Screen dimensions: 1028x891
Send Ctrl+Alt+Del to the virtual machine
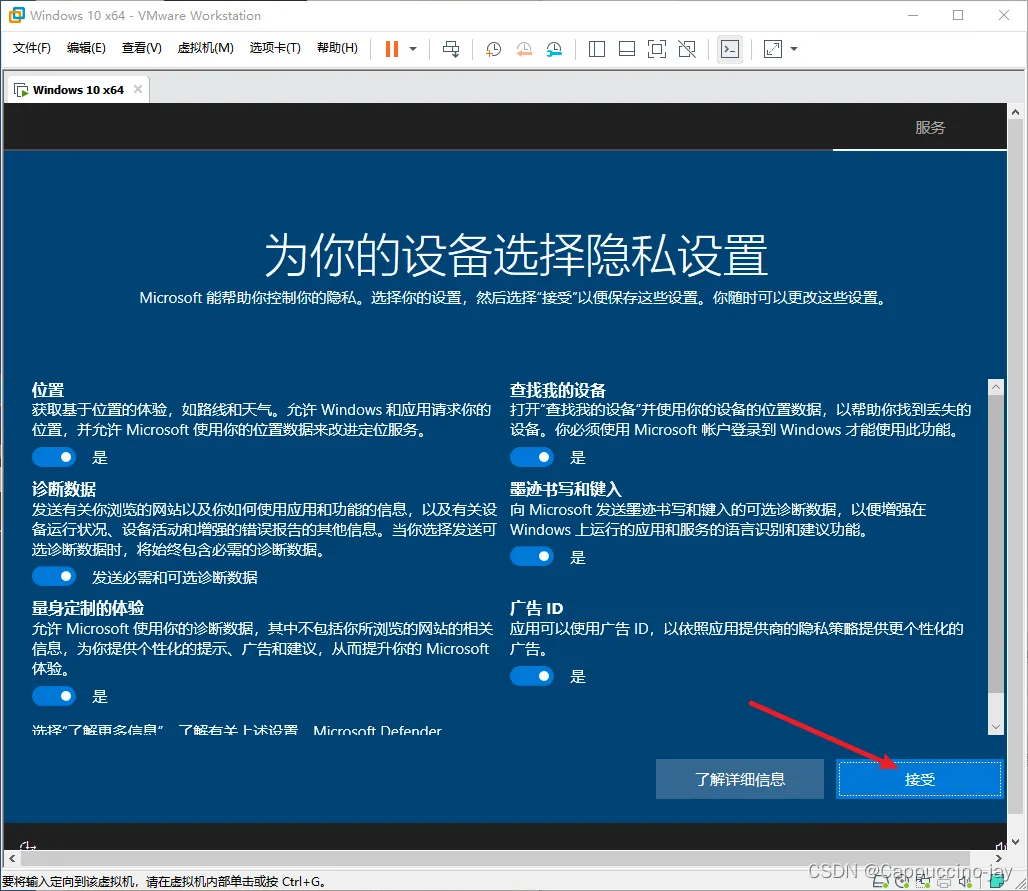[x=451, y=49]
